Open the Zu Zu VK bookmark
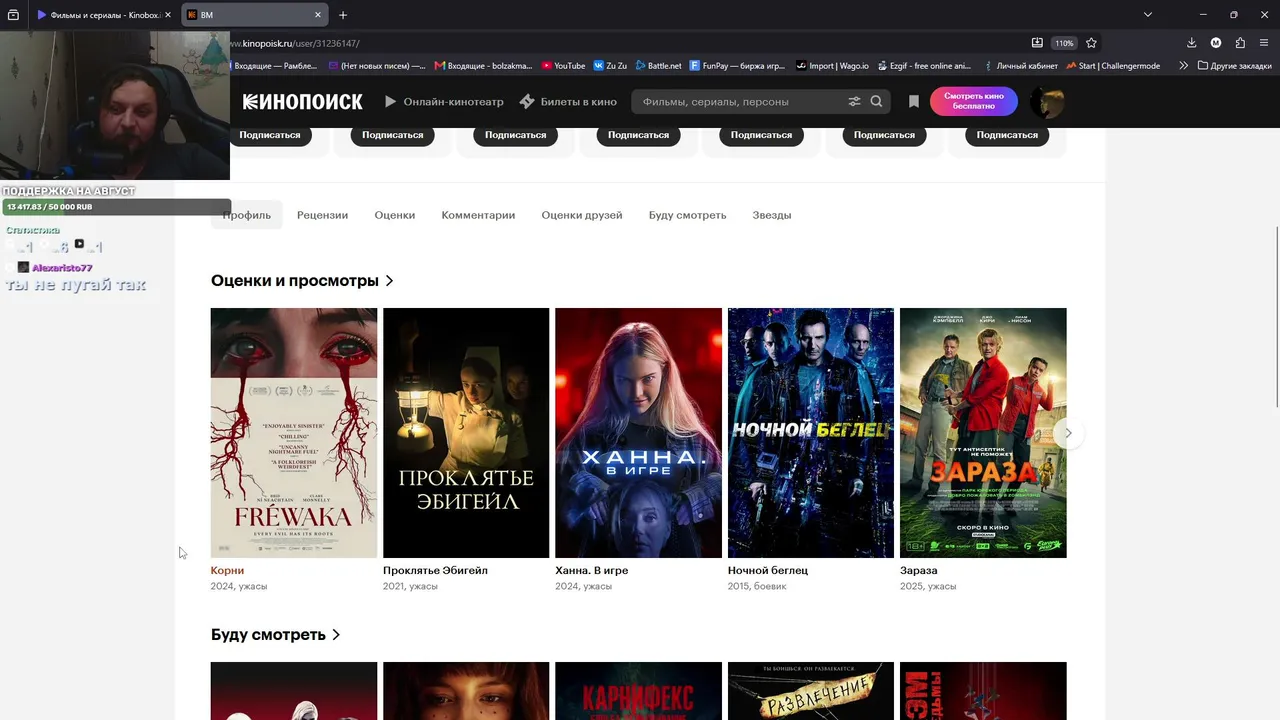Image resolution: width=1280 pixels, height=720 pixels. click(610, 66)
